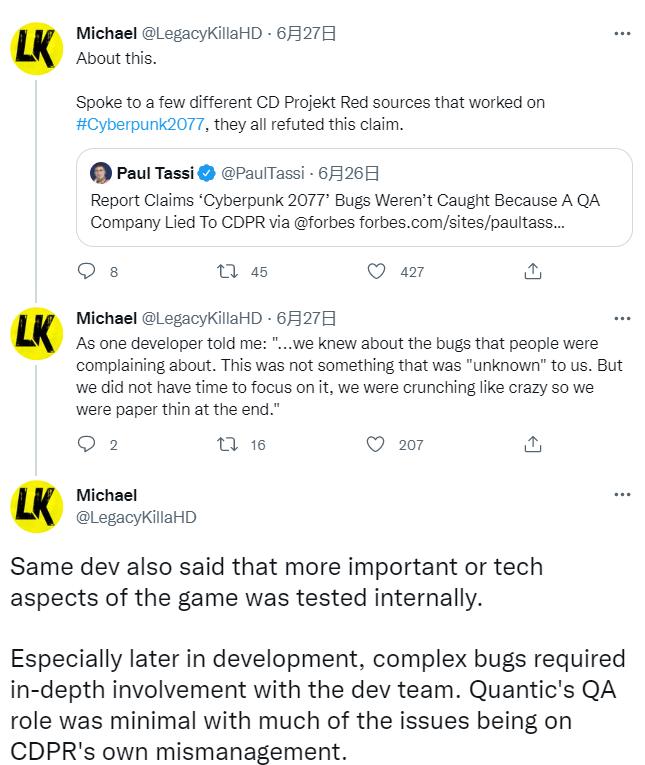Reply to the first tweet about CD Projekt Red
645x765 pixels.
[86, 271]
